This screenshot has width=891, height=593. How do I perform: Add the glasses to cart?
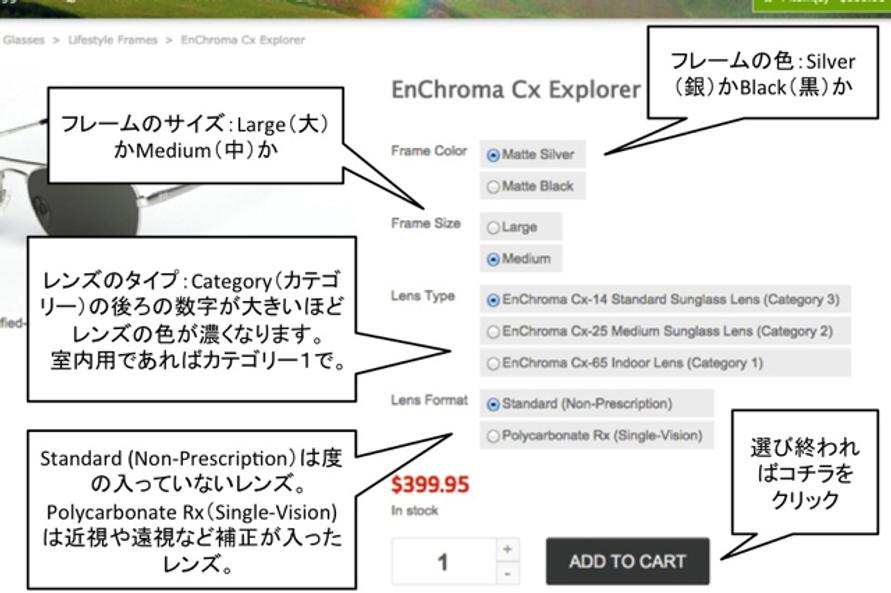pos(627,561)
